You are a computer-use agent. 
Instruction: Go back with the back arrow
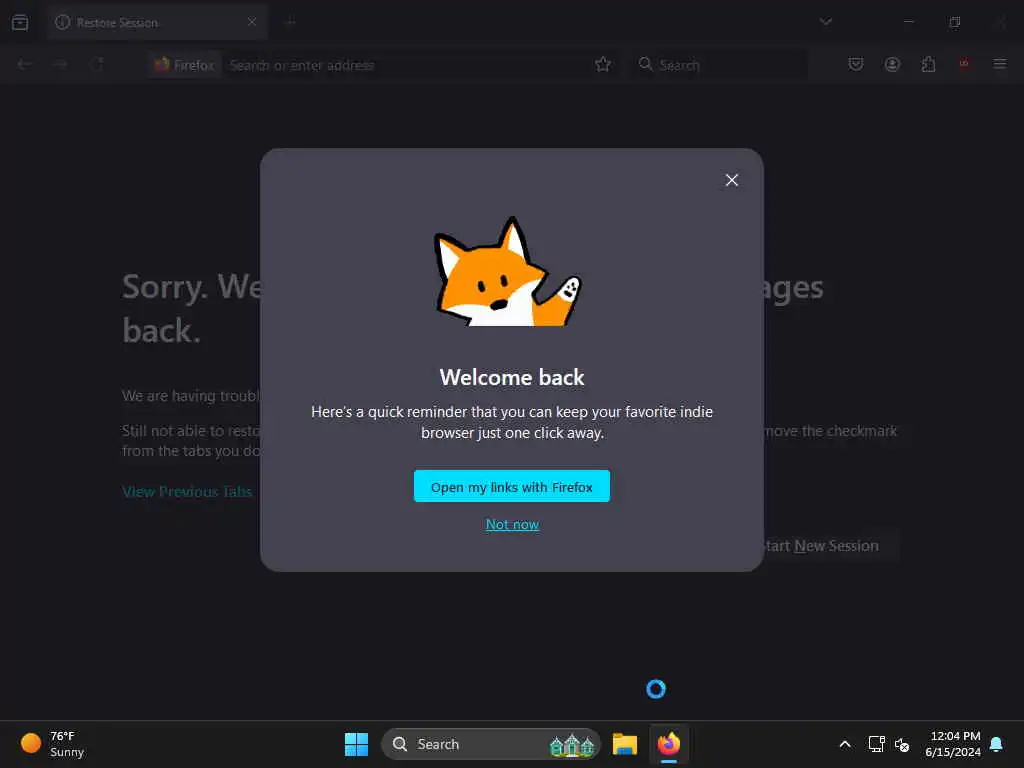pyautogui.click(x=25, y=64)
